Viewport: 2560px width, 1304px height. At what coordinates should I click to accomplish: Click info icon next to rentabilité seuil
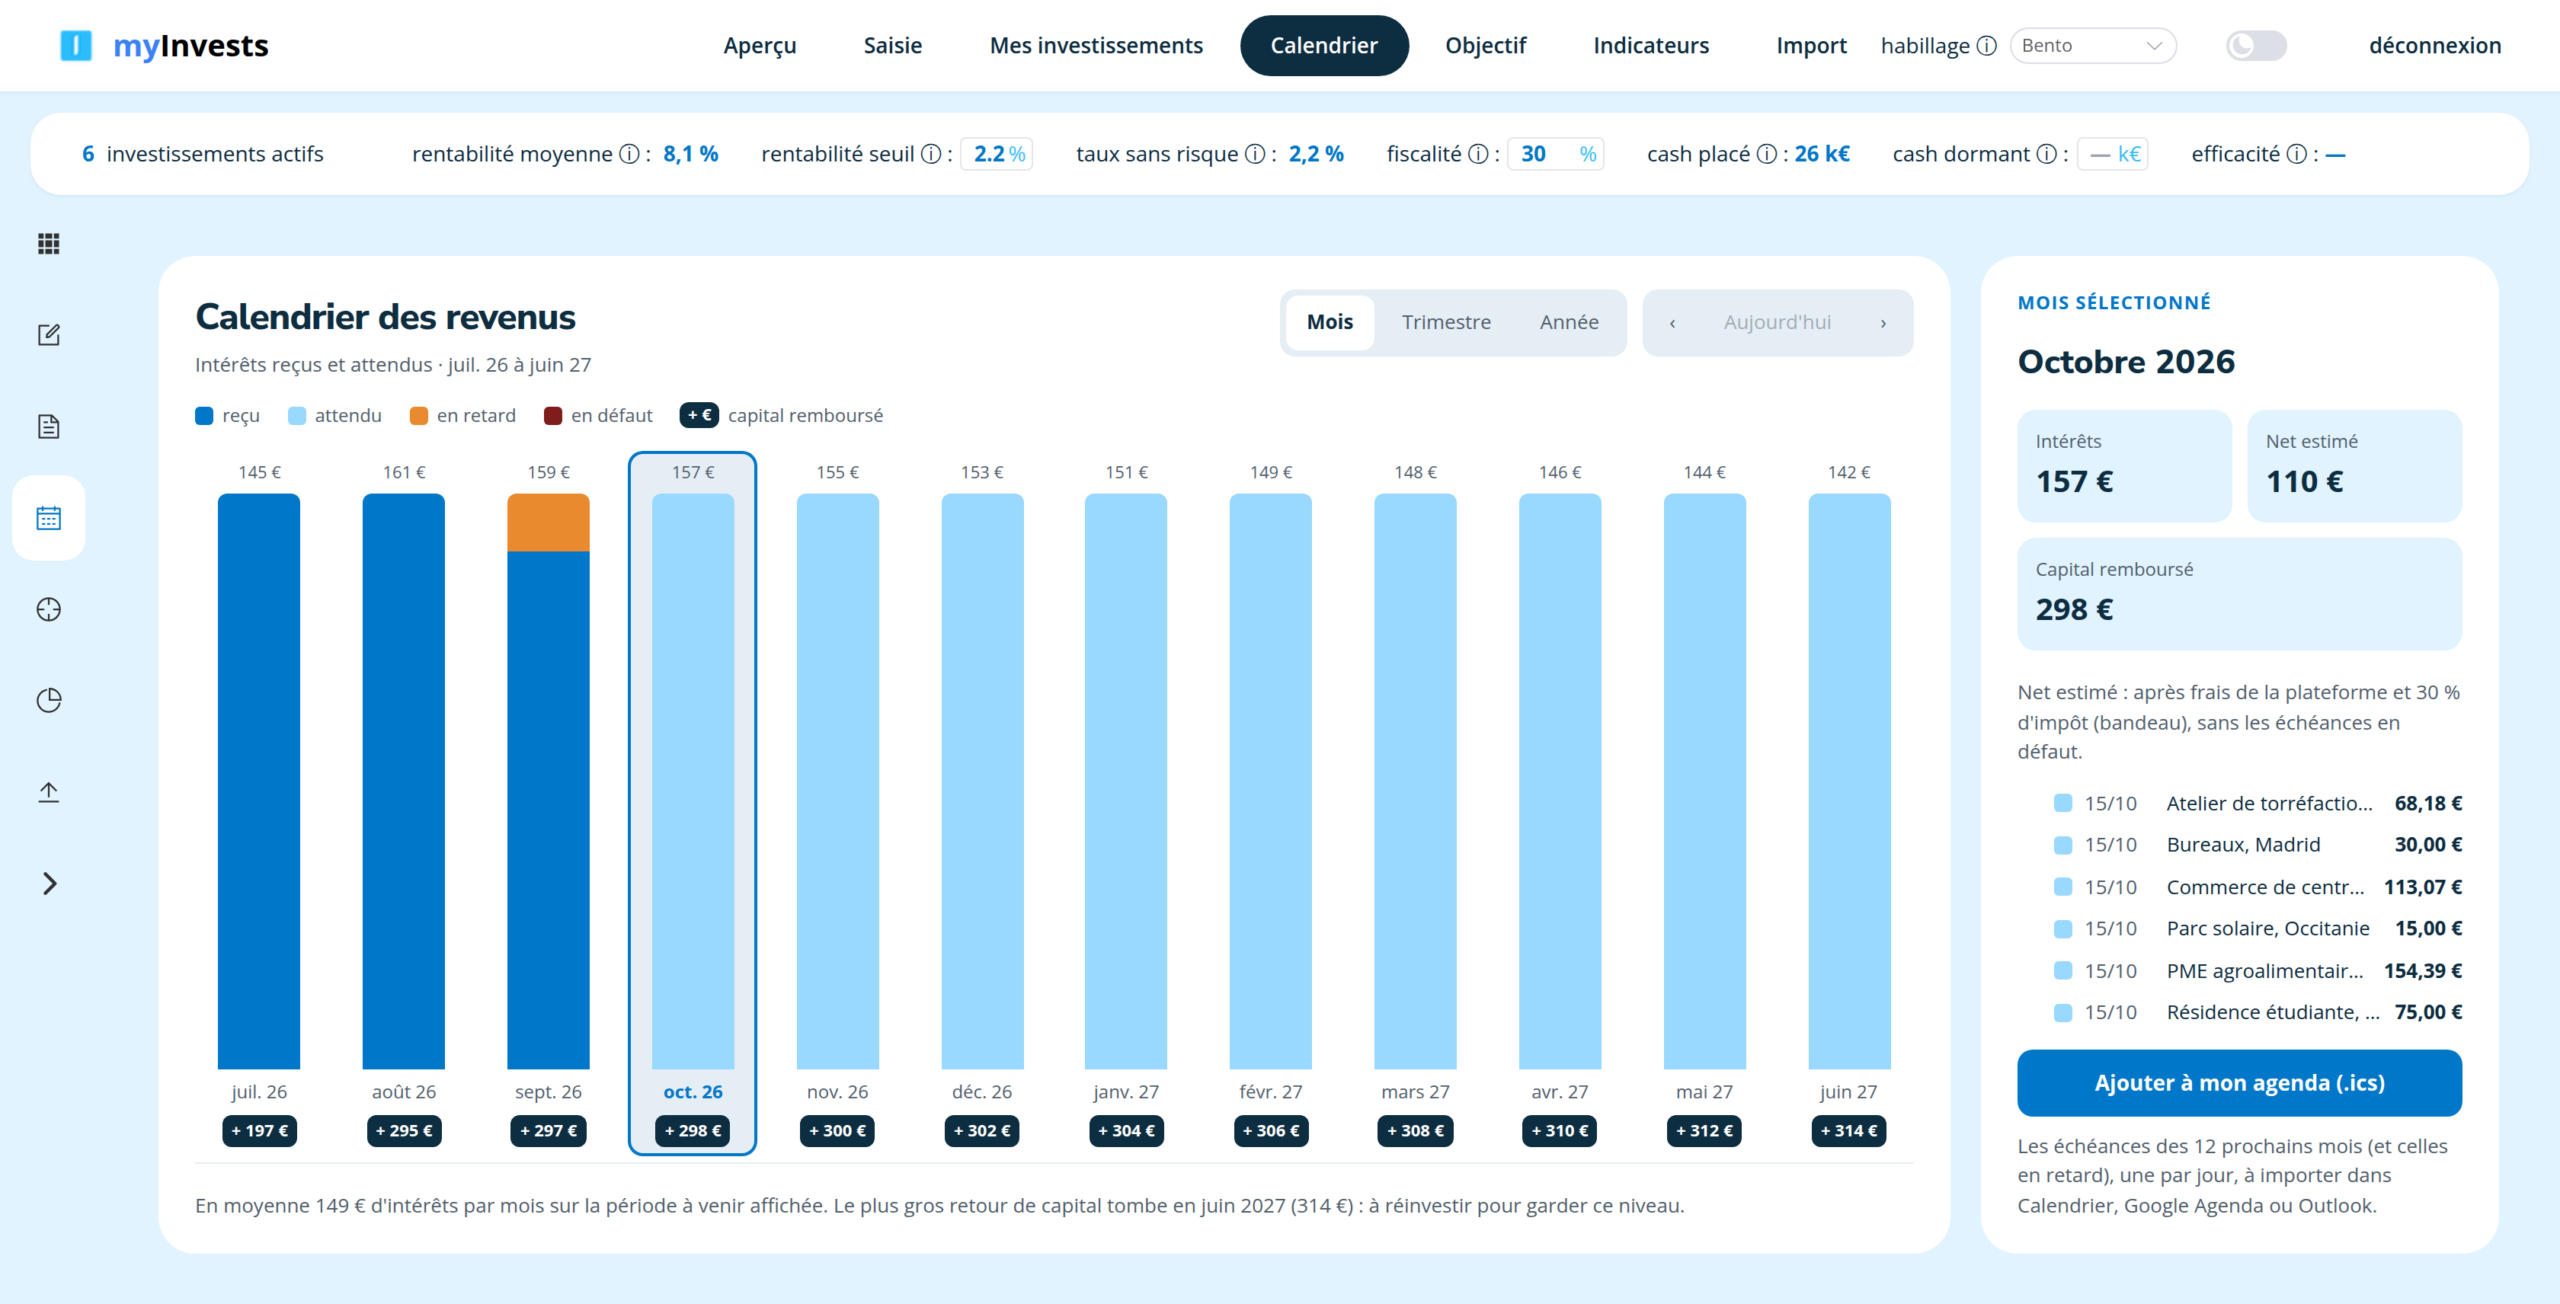931,154
